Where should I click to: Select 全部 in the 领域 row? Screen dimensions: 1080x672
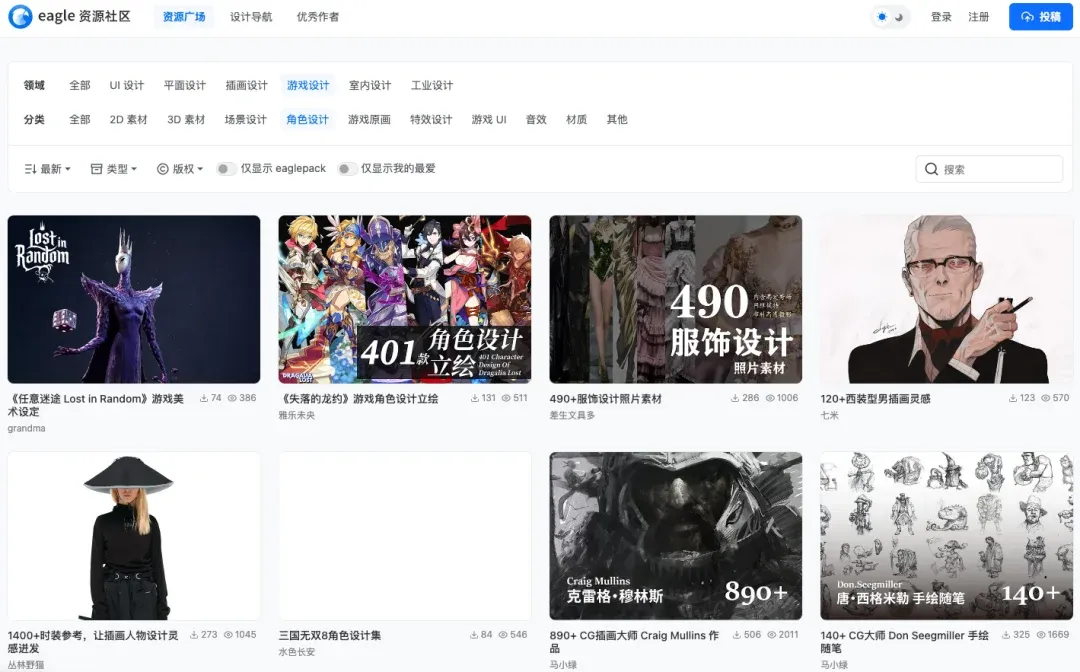(80, 85)
